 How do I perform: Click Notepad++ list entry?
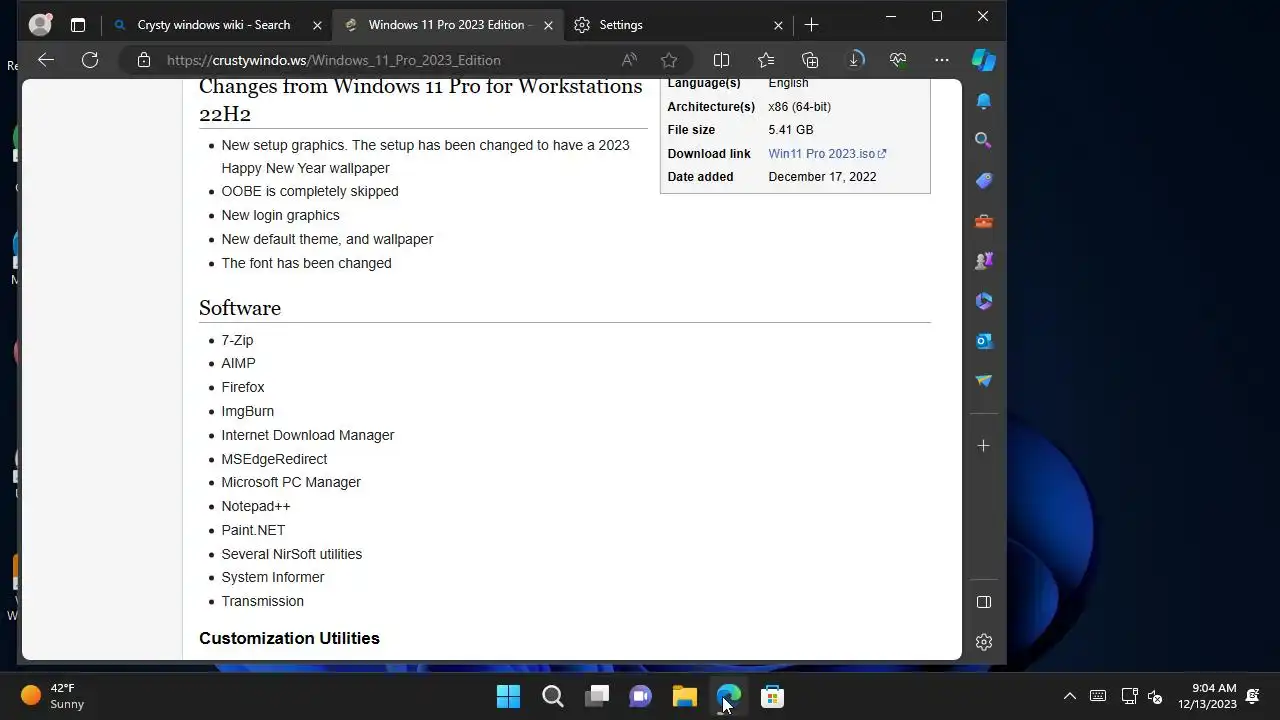[x=256, y=506]
